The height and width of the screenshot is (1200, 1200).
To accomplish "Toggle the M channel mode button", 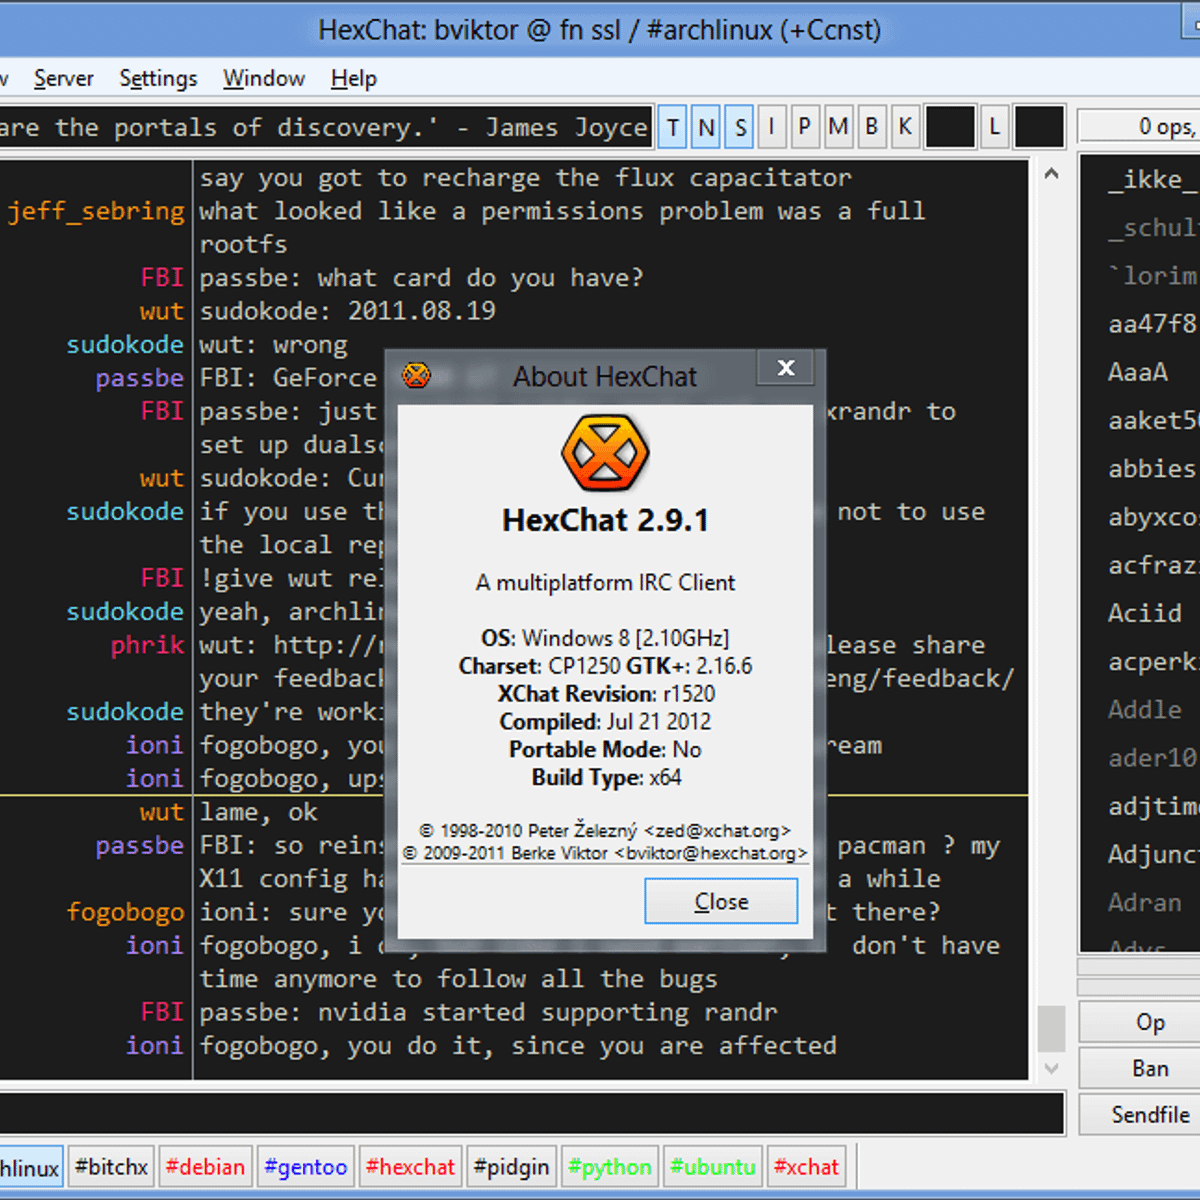I will (838, 127).
